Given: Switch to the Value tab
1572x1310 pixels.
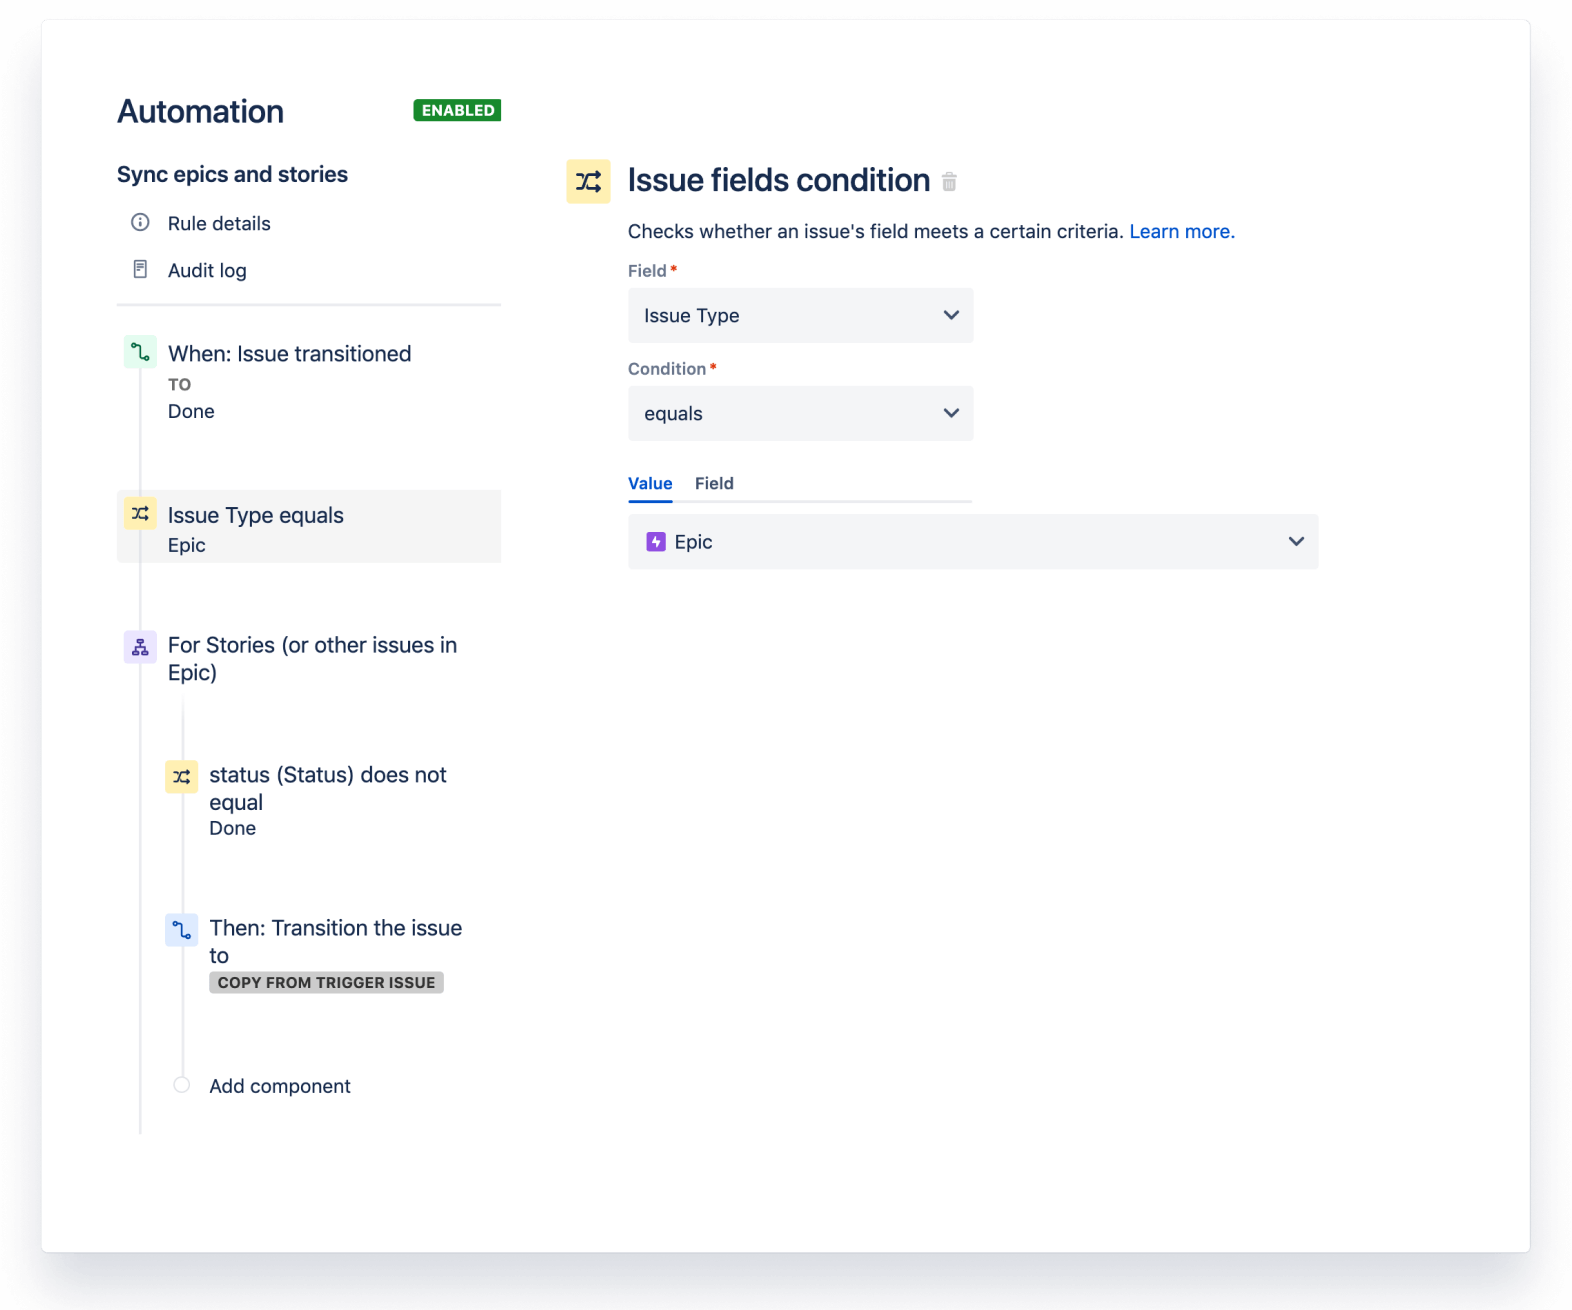Looking at the screenshot, I should [650, 484].
